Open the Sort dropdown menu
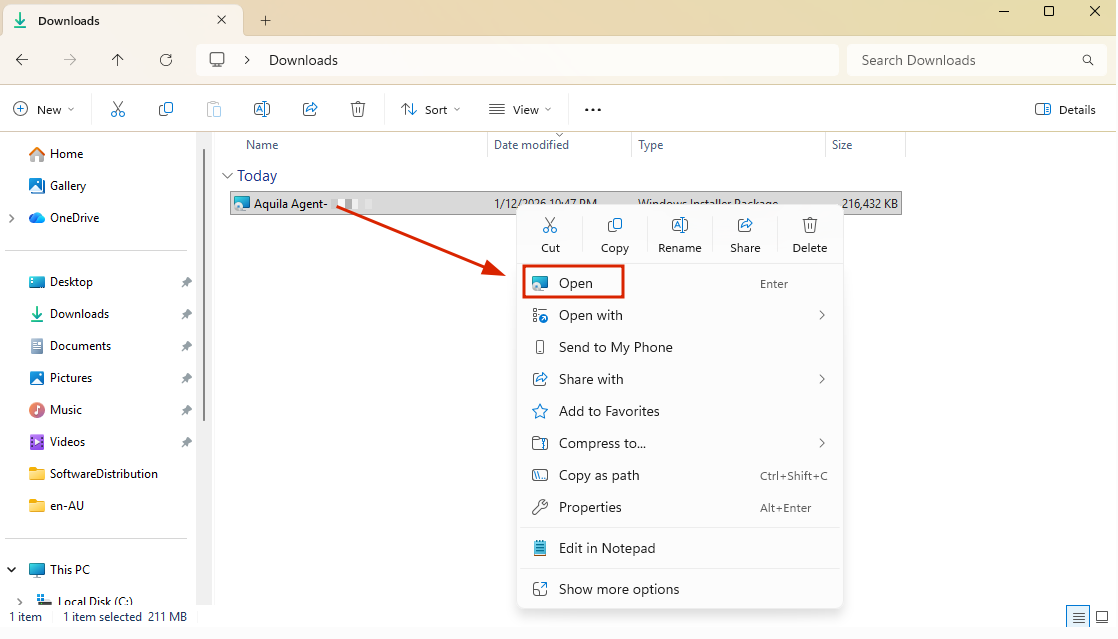1118x639 pixels. click(431, 110)
